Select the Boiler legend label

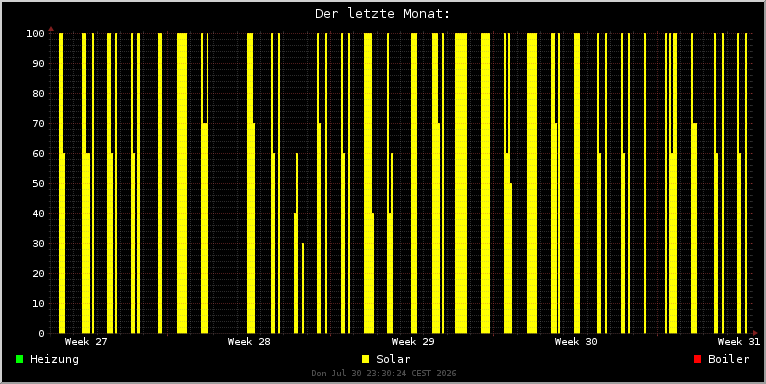729,360
